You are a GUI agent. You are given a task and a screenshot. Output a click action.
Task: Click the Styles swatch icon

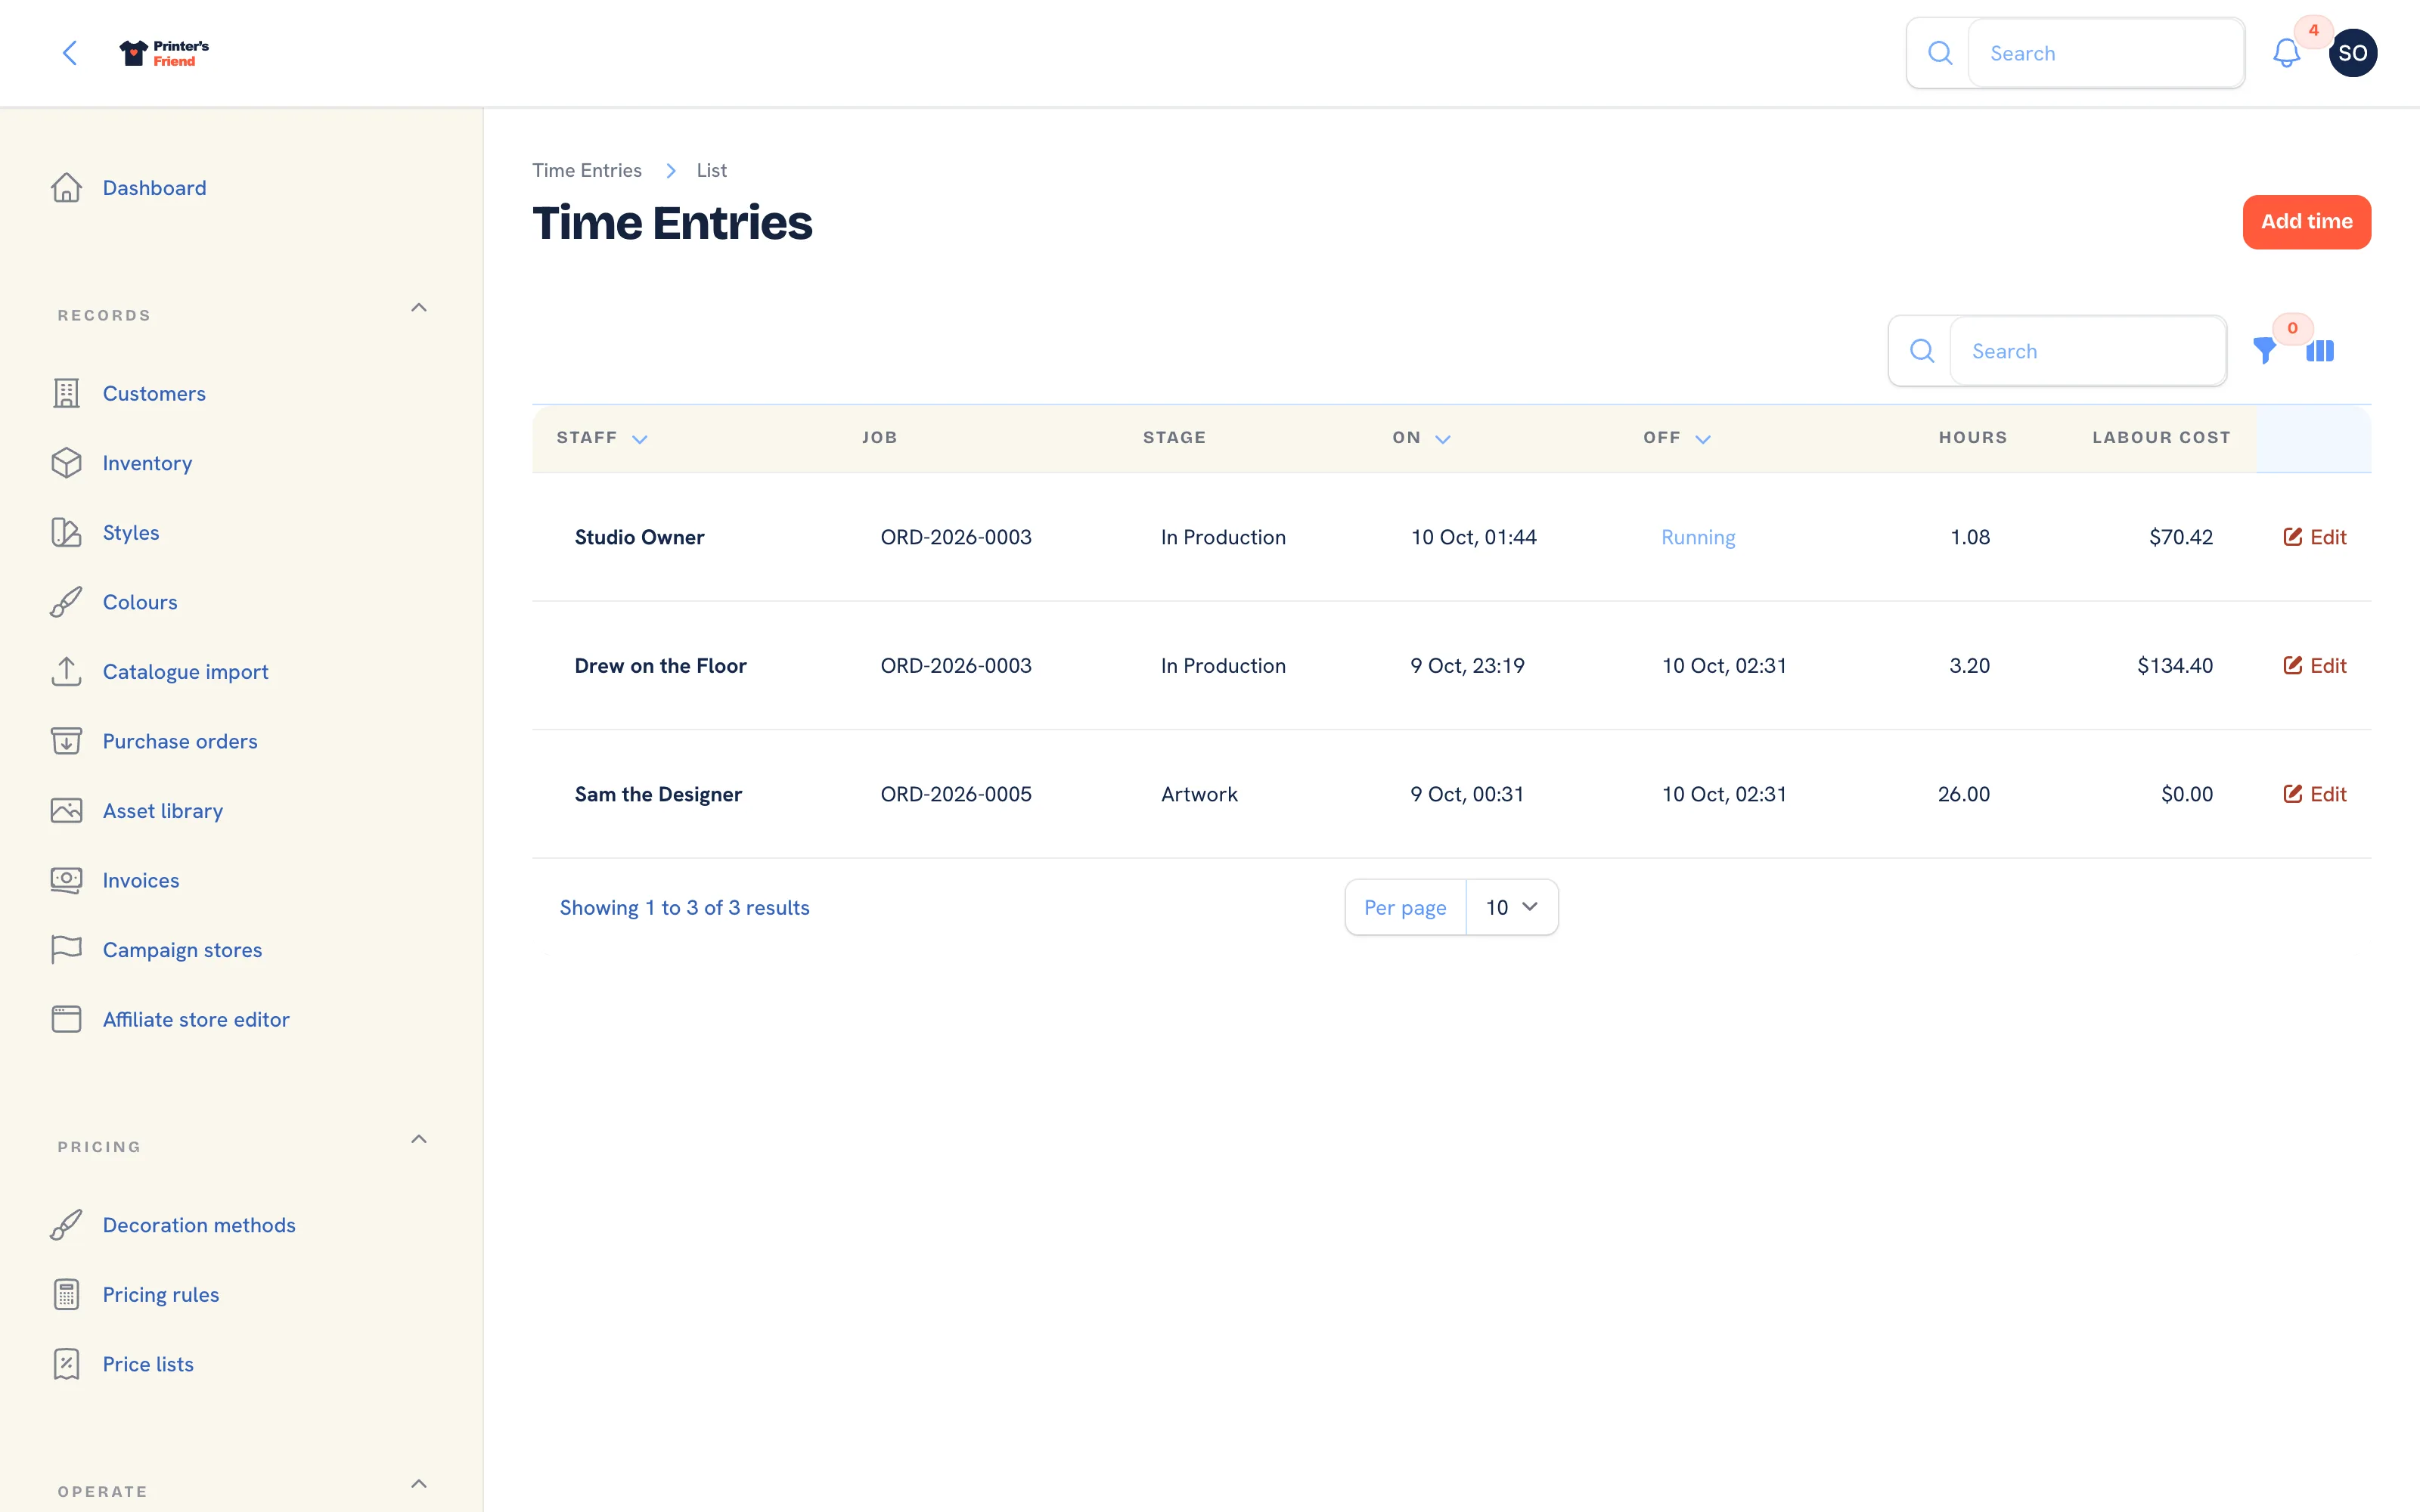pos(66,533)
